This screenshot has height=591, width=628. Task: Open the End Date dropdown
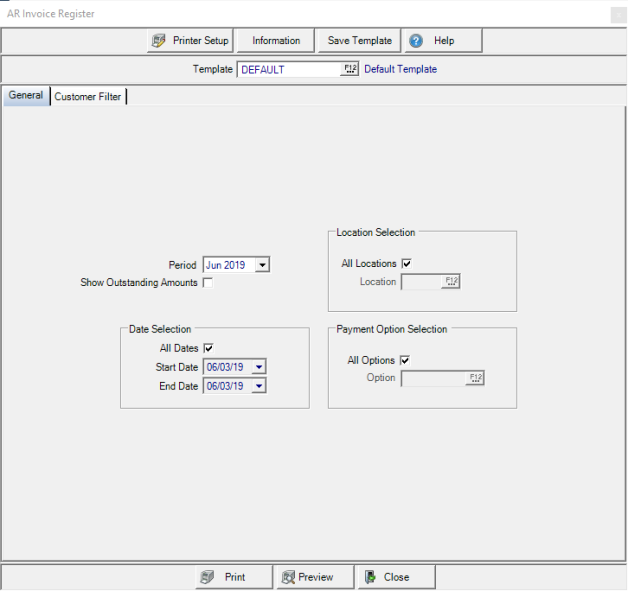point(259,386)
